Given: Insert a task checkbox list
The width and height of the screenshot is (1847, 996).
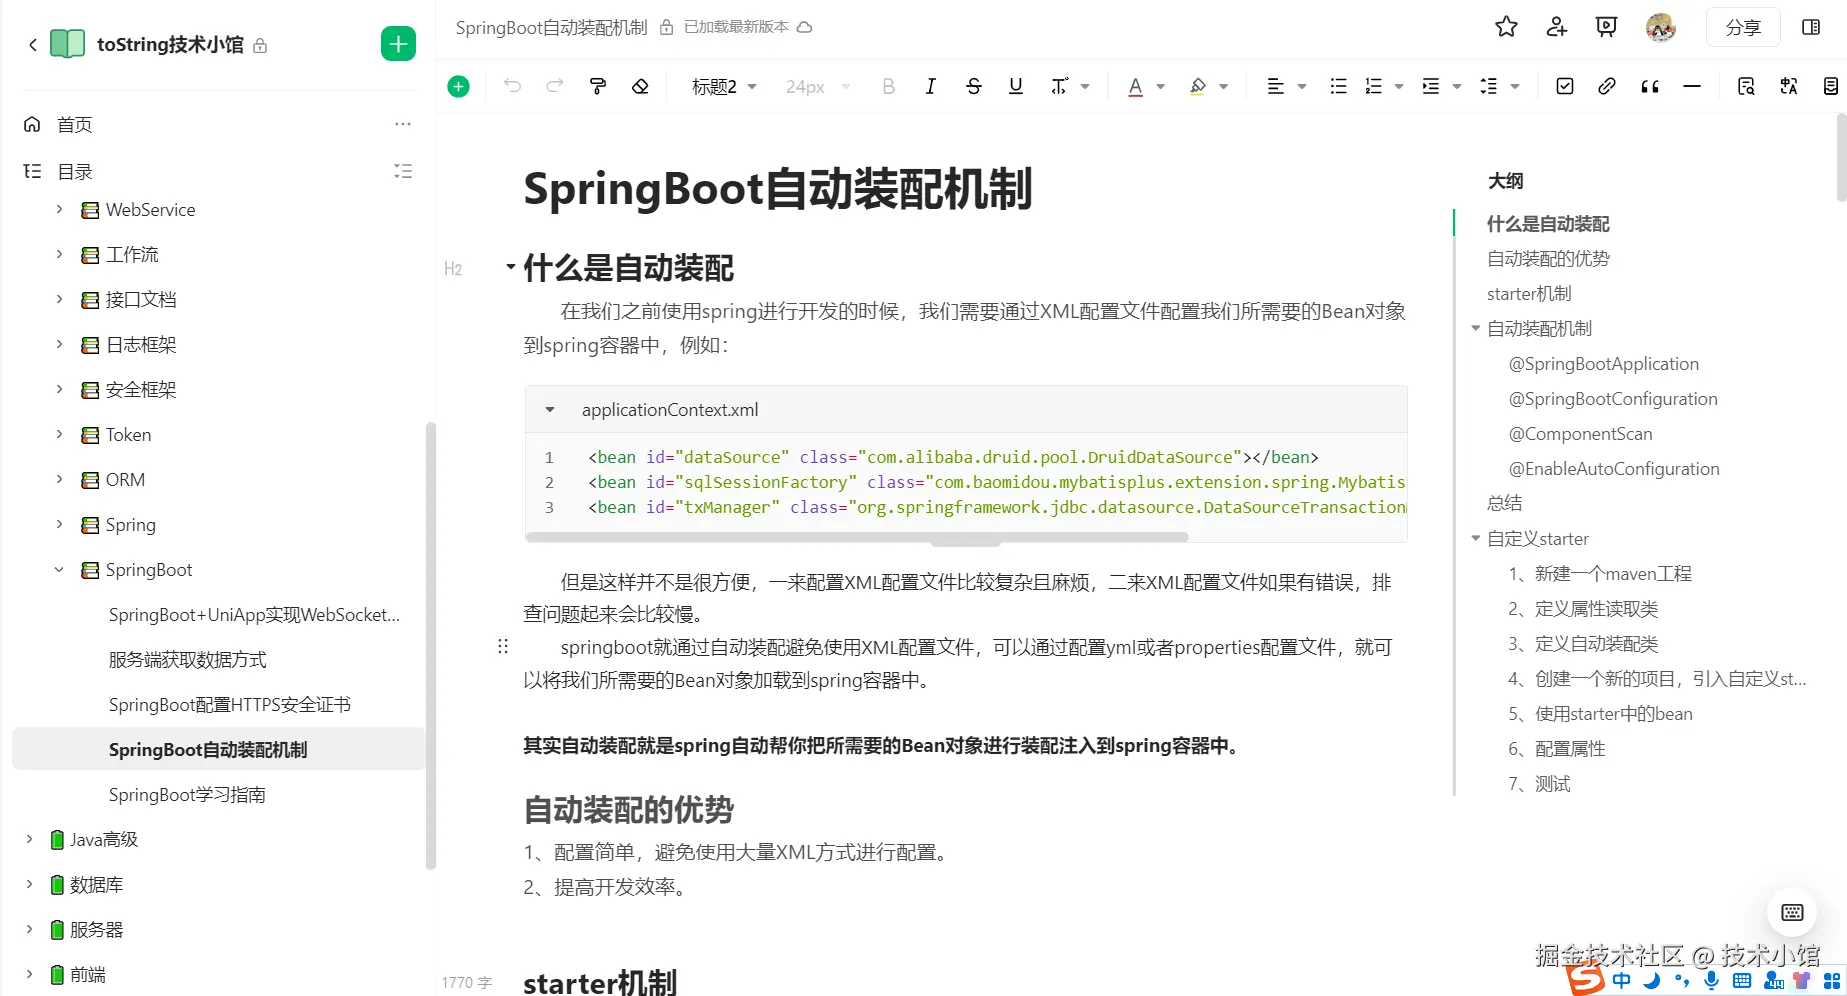Looking at the screenshot, I should pyautogui.click(x=1565, y=86).
